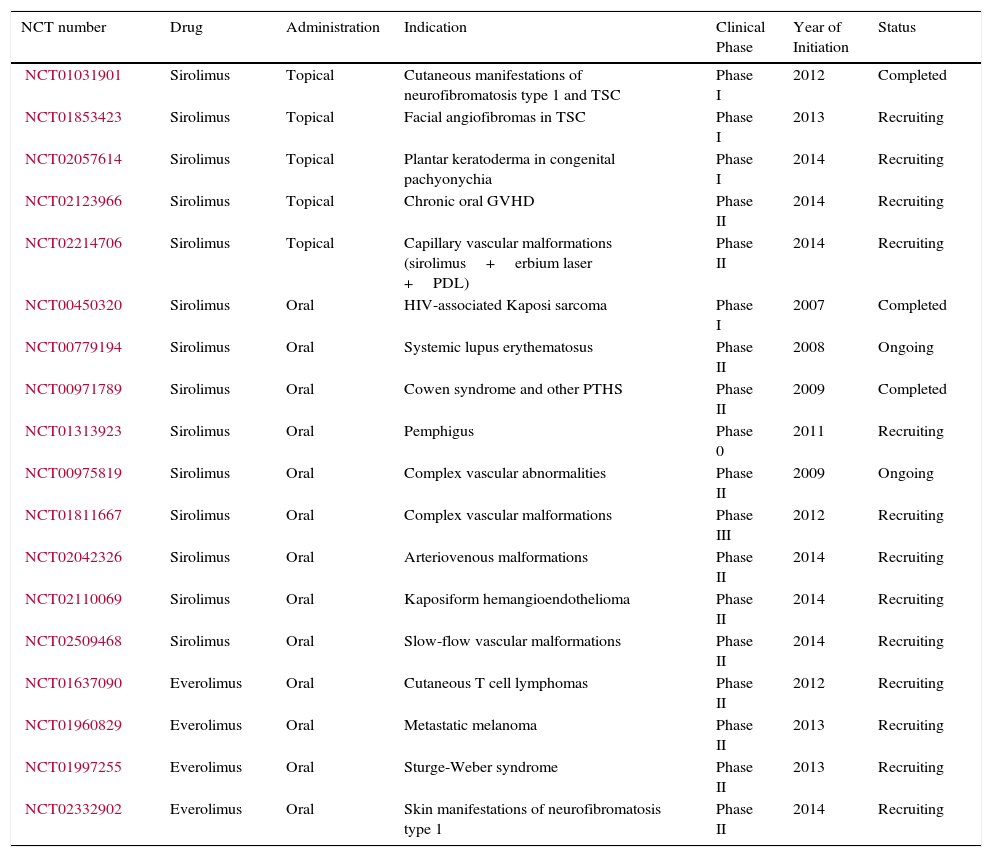992x857 pixels.
Task: Follow the NCT02123966 link
Action: pos(73,201)
